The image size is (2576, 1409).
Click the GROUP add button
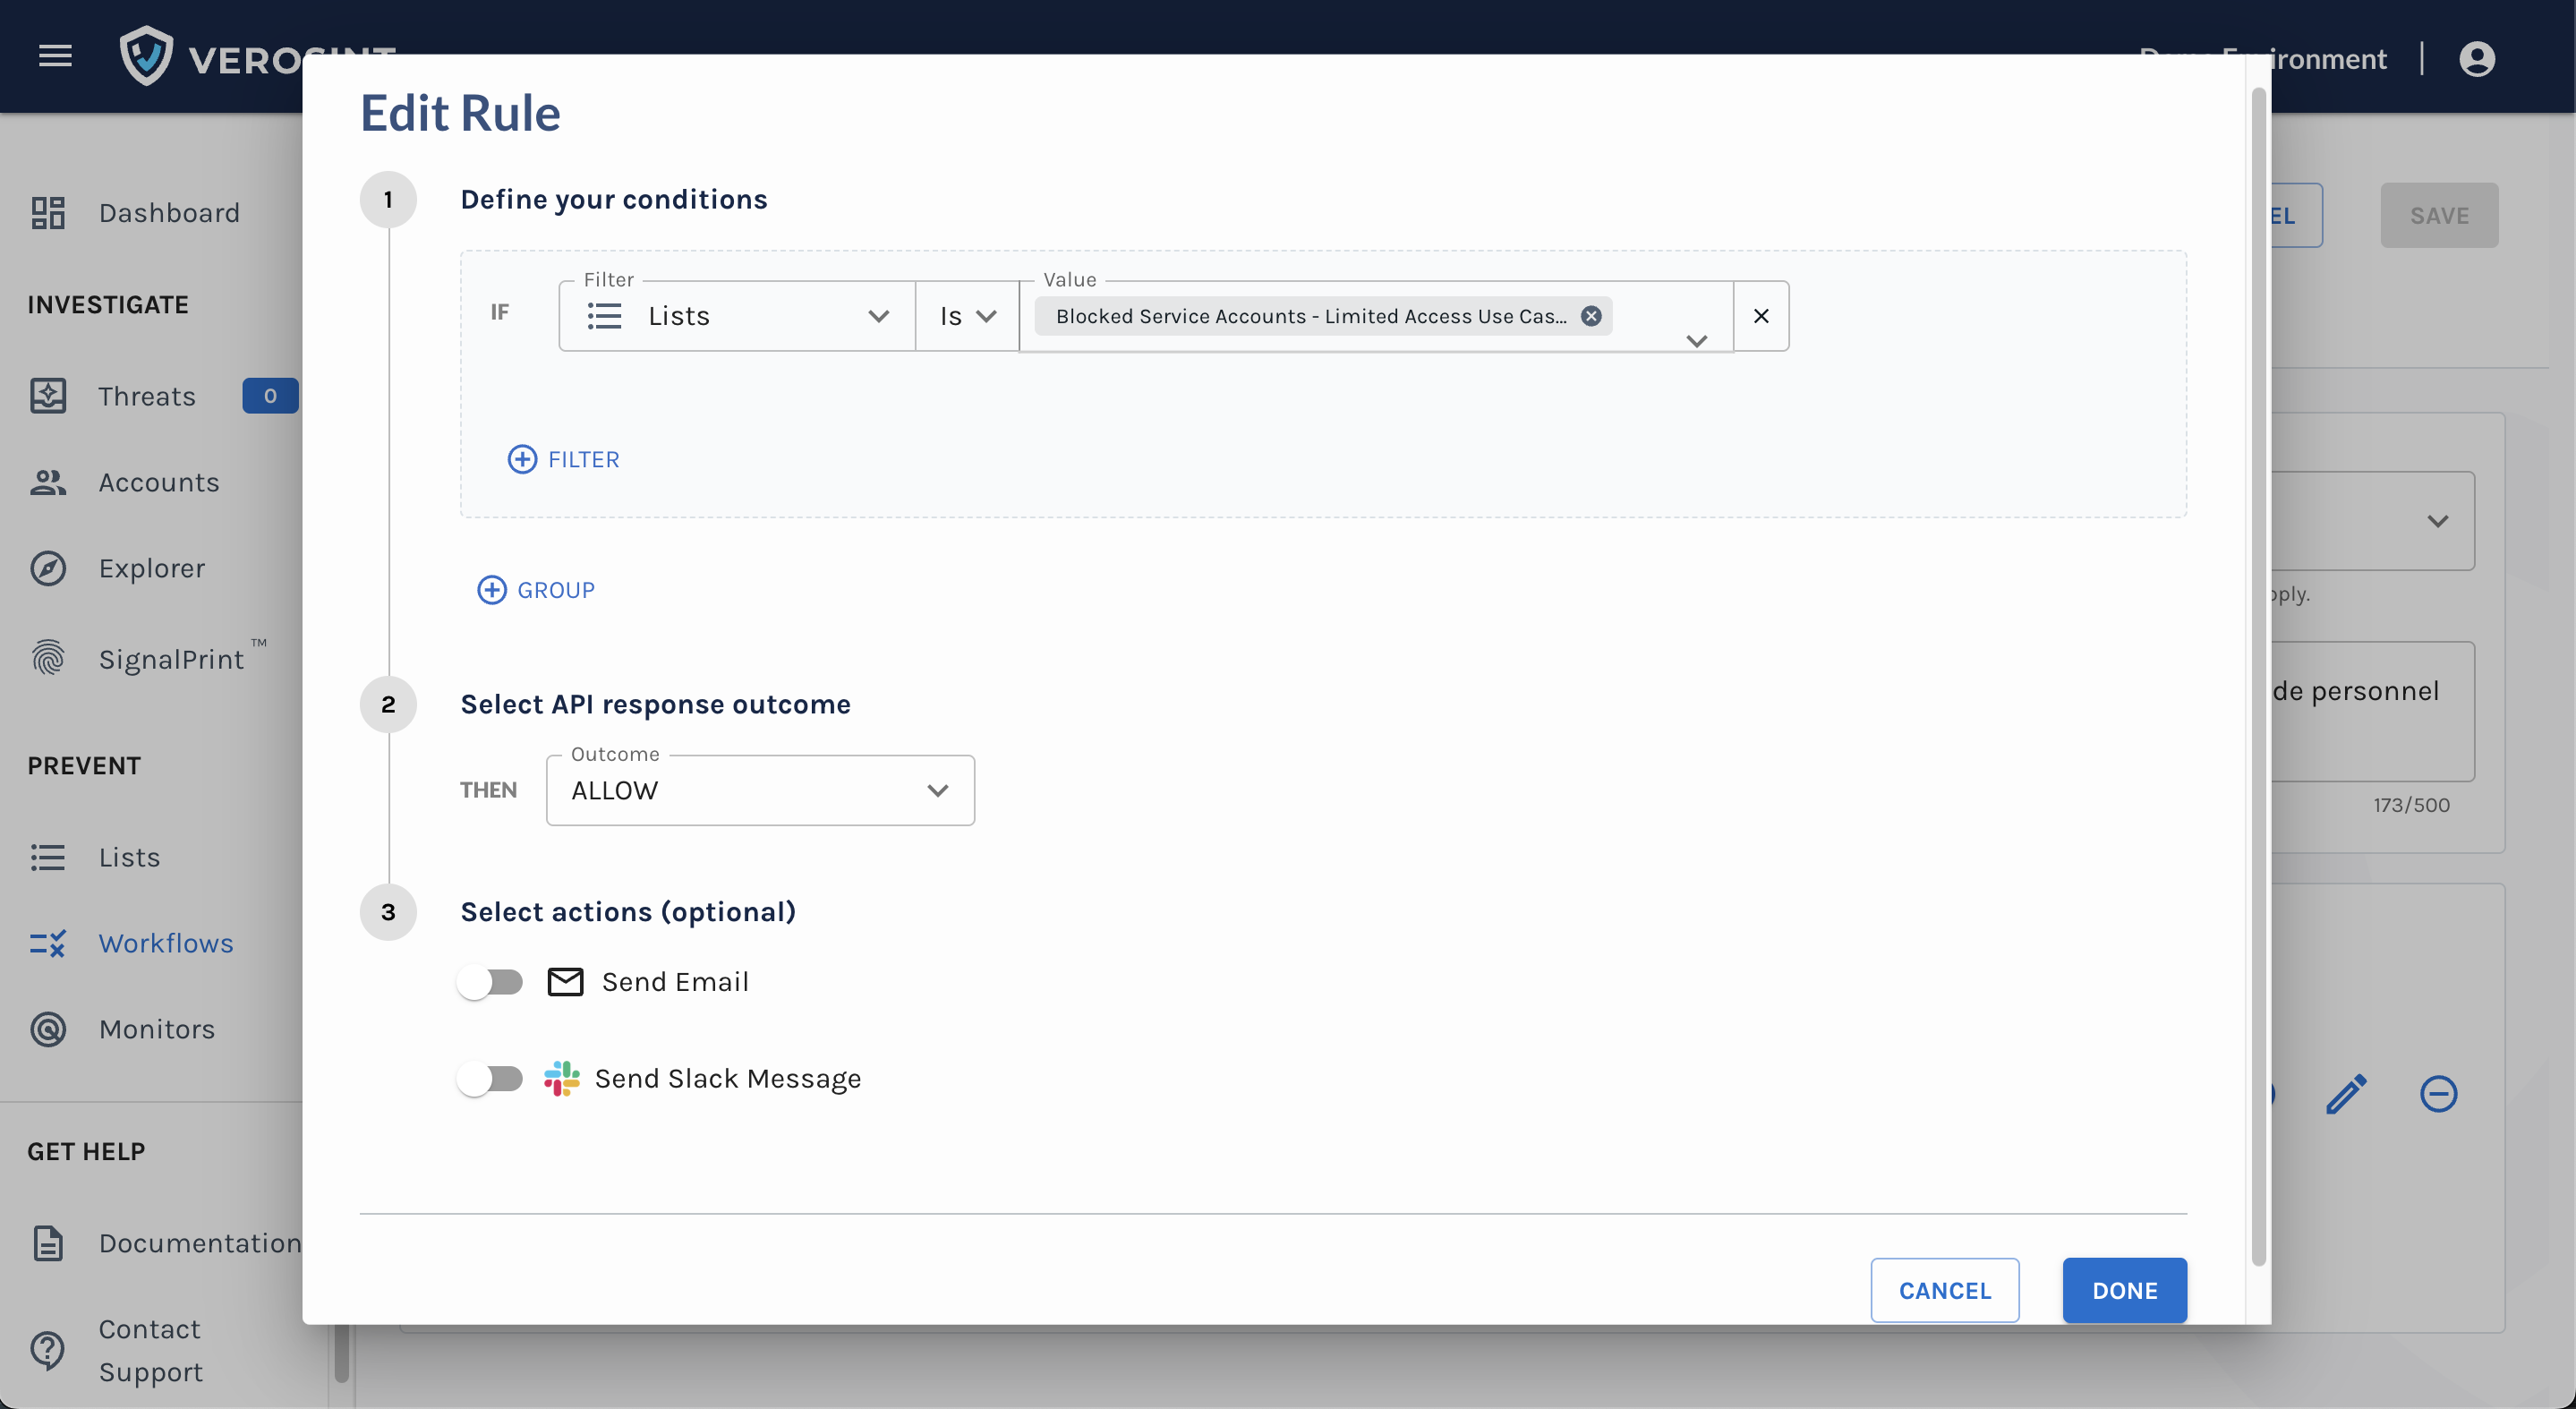point(536,590)
